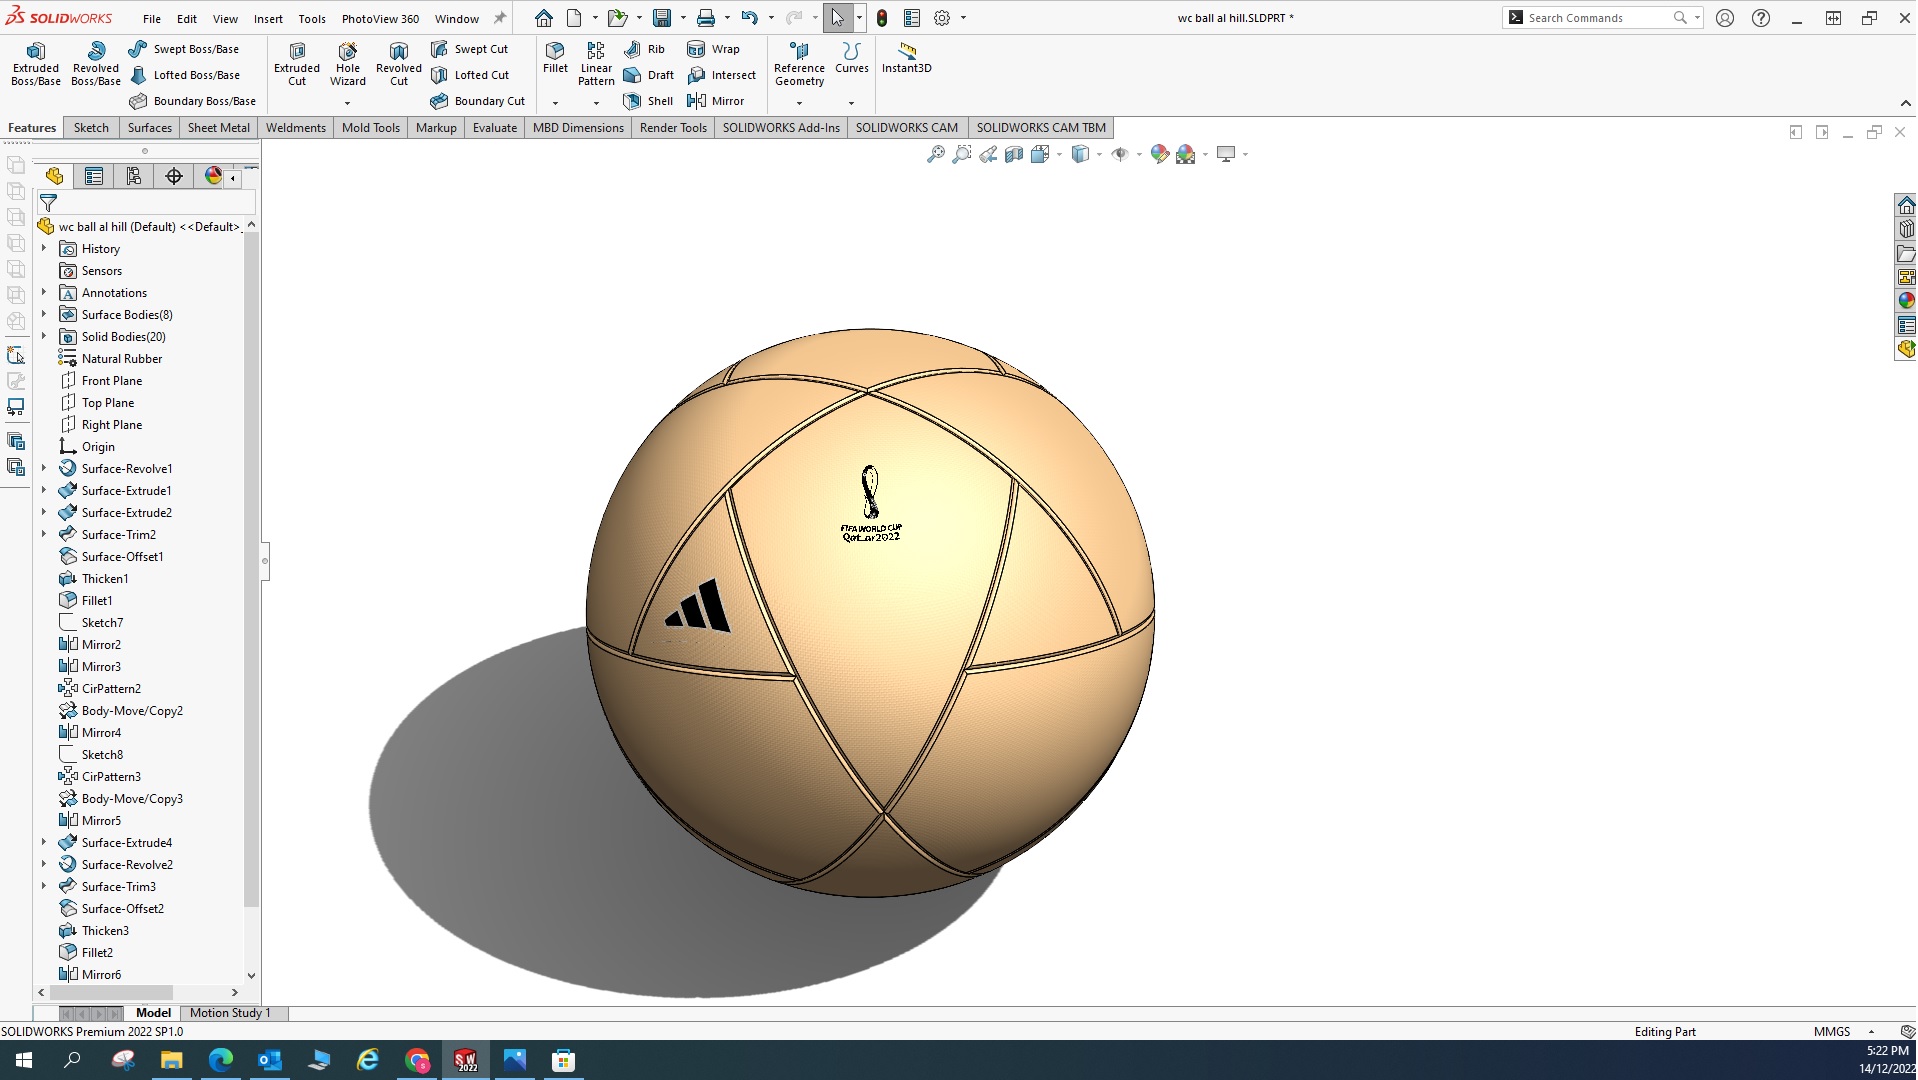The height and width of the screenshot is (1080, 1918).
Task: Click the Save icon
Action: coord(662,18)
